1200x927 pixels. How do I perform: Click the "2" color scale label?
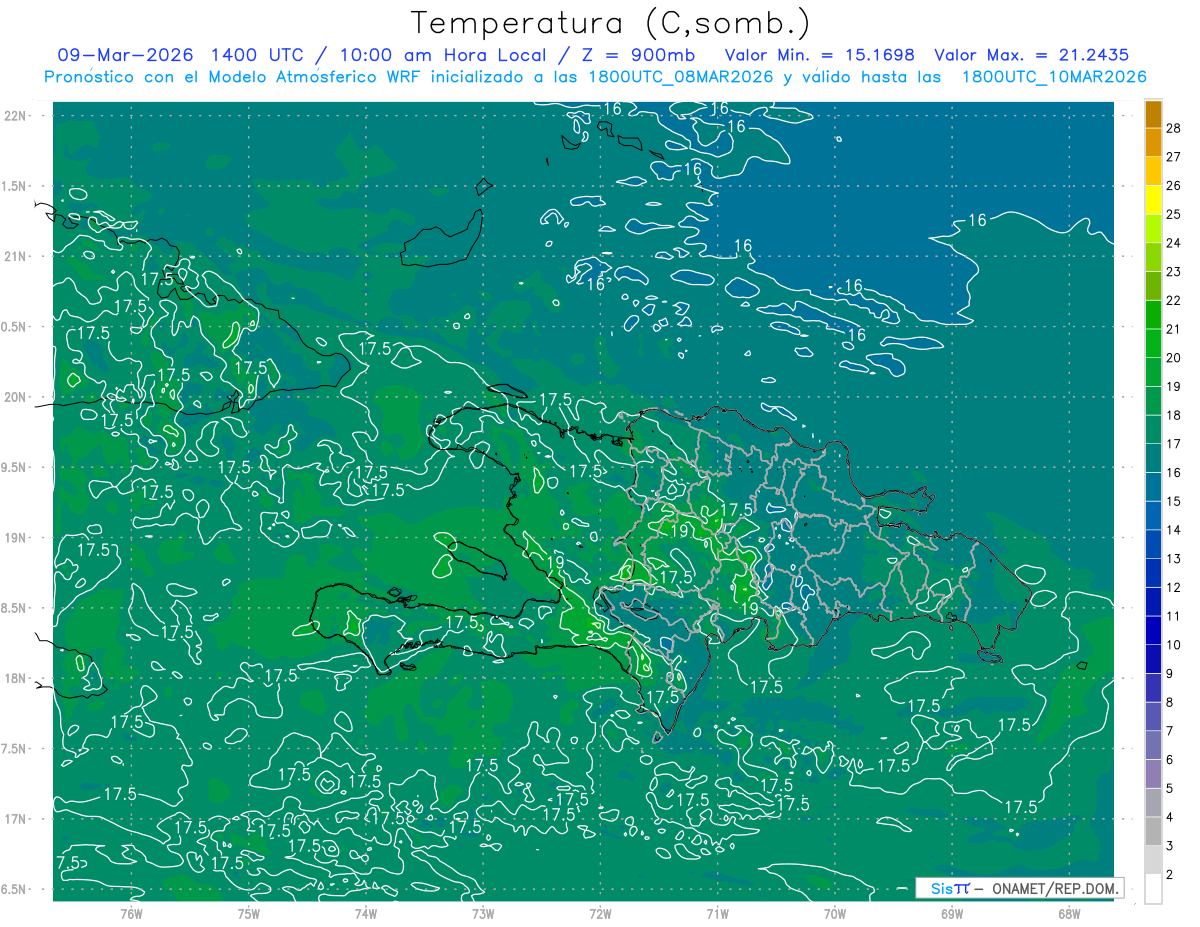coord(1170,875)
